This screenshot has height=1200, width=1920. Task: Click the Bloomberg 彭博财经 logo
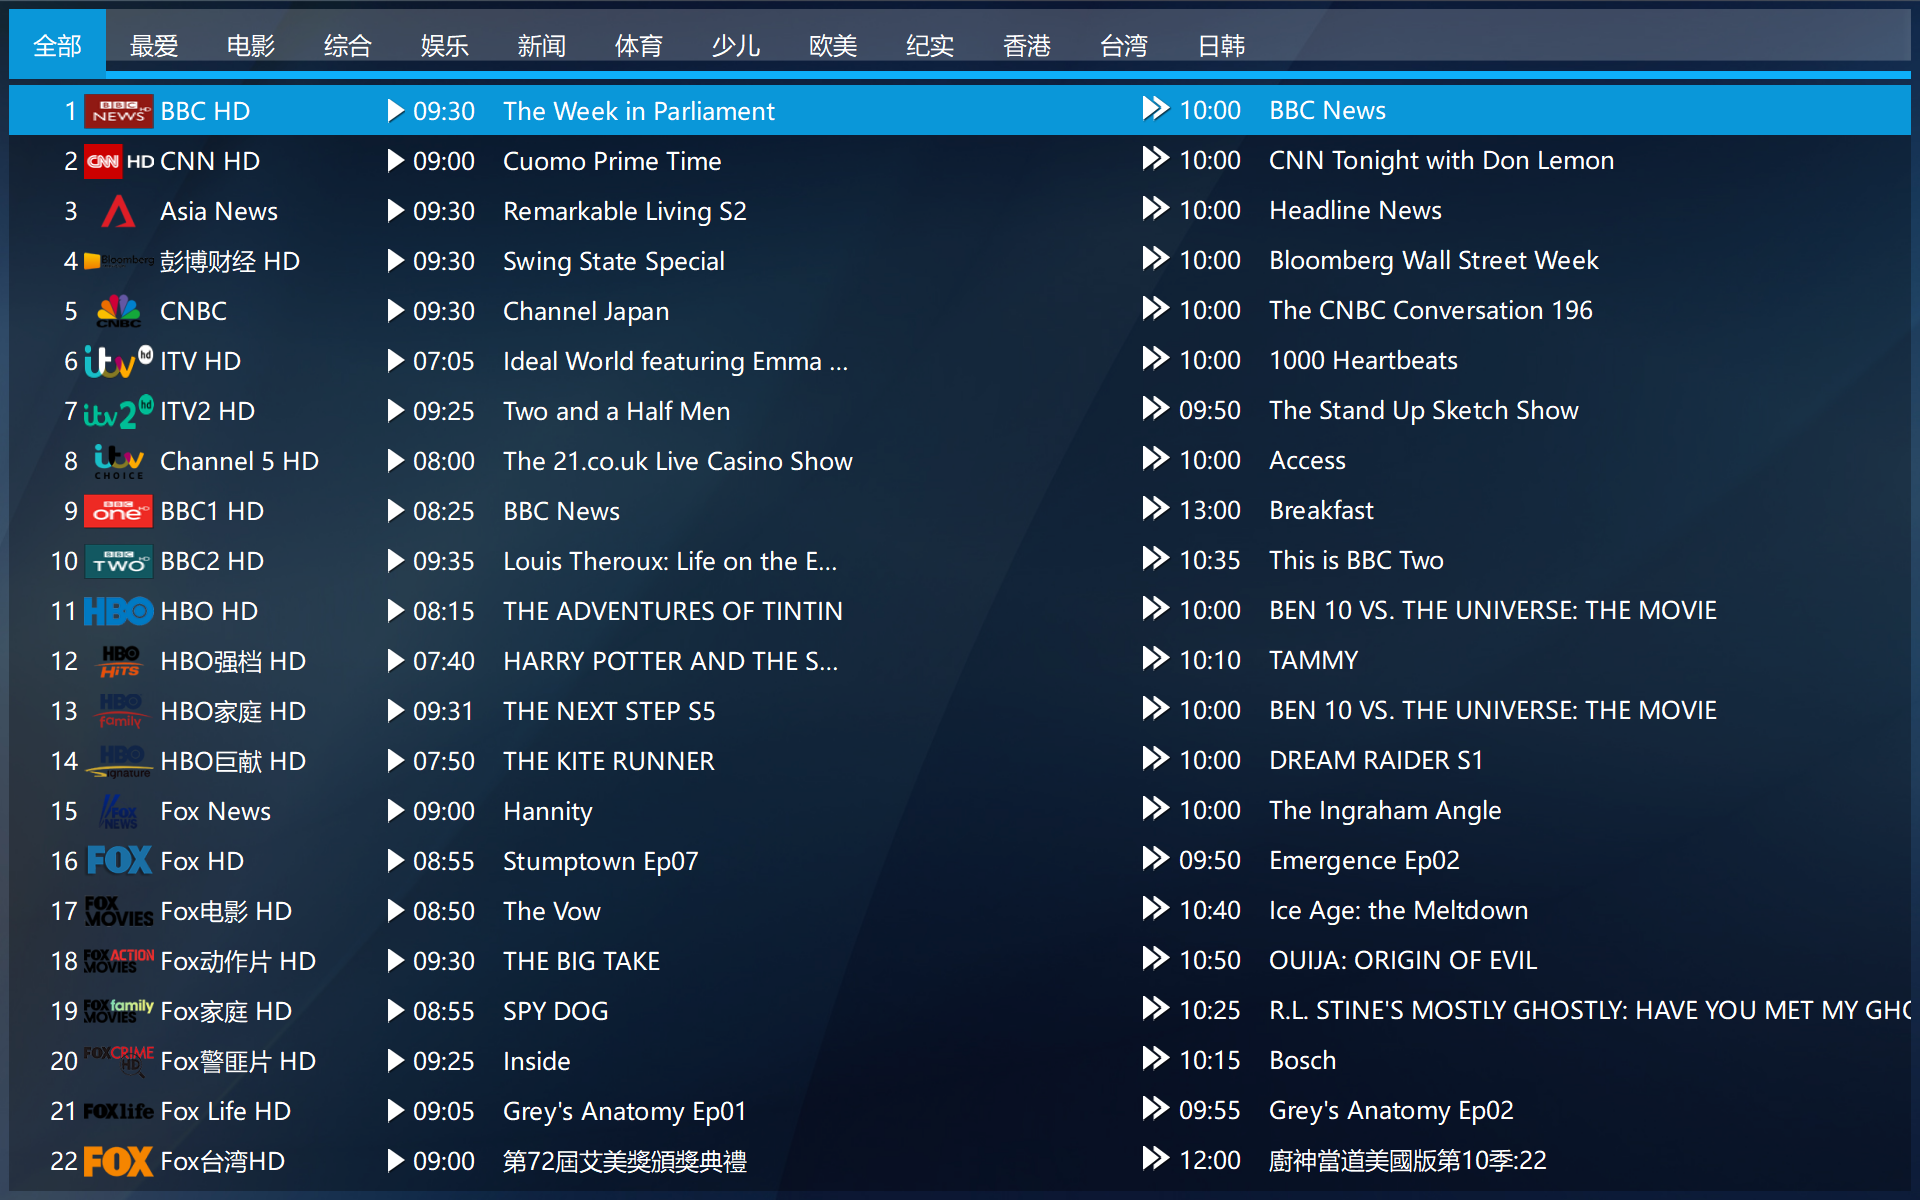tap(118, 261)
